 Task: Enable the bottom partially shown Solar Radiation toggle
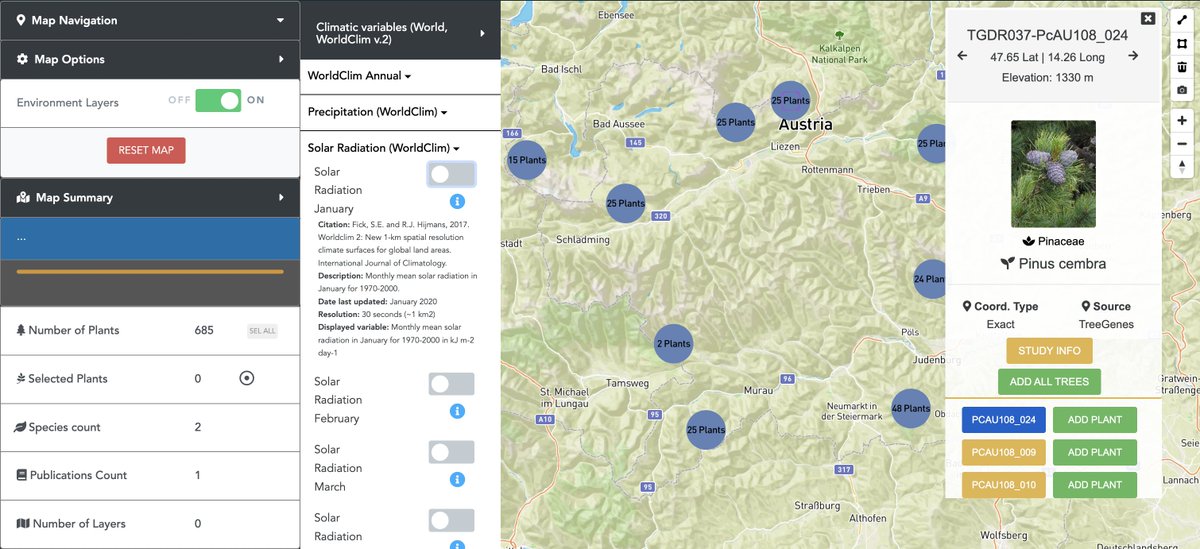click(x=451, y=520)
